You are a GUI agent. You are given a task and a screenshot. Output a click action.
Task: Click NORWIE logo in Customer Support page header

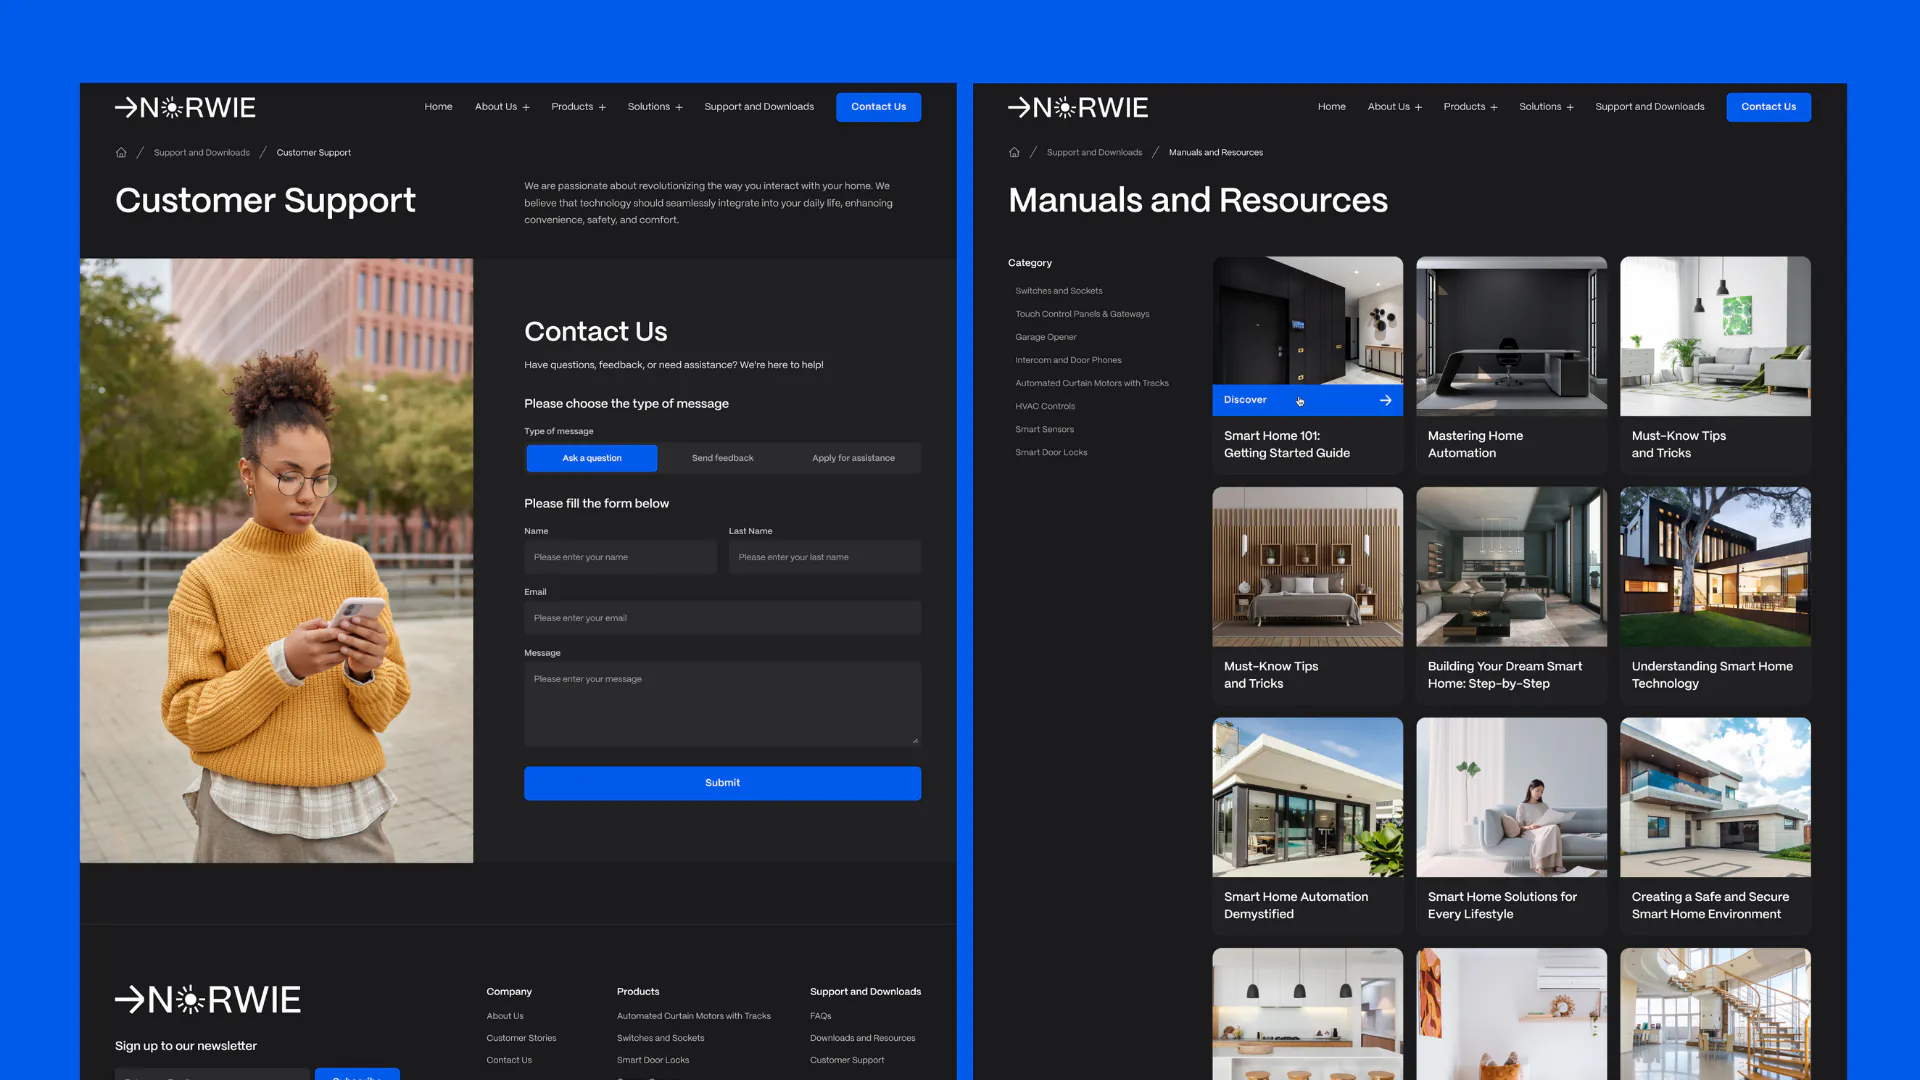[185, 107]
